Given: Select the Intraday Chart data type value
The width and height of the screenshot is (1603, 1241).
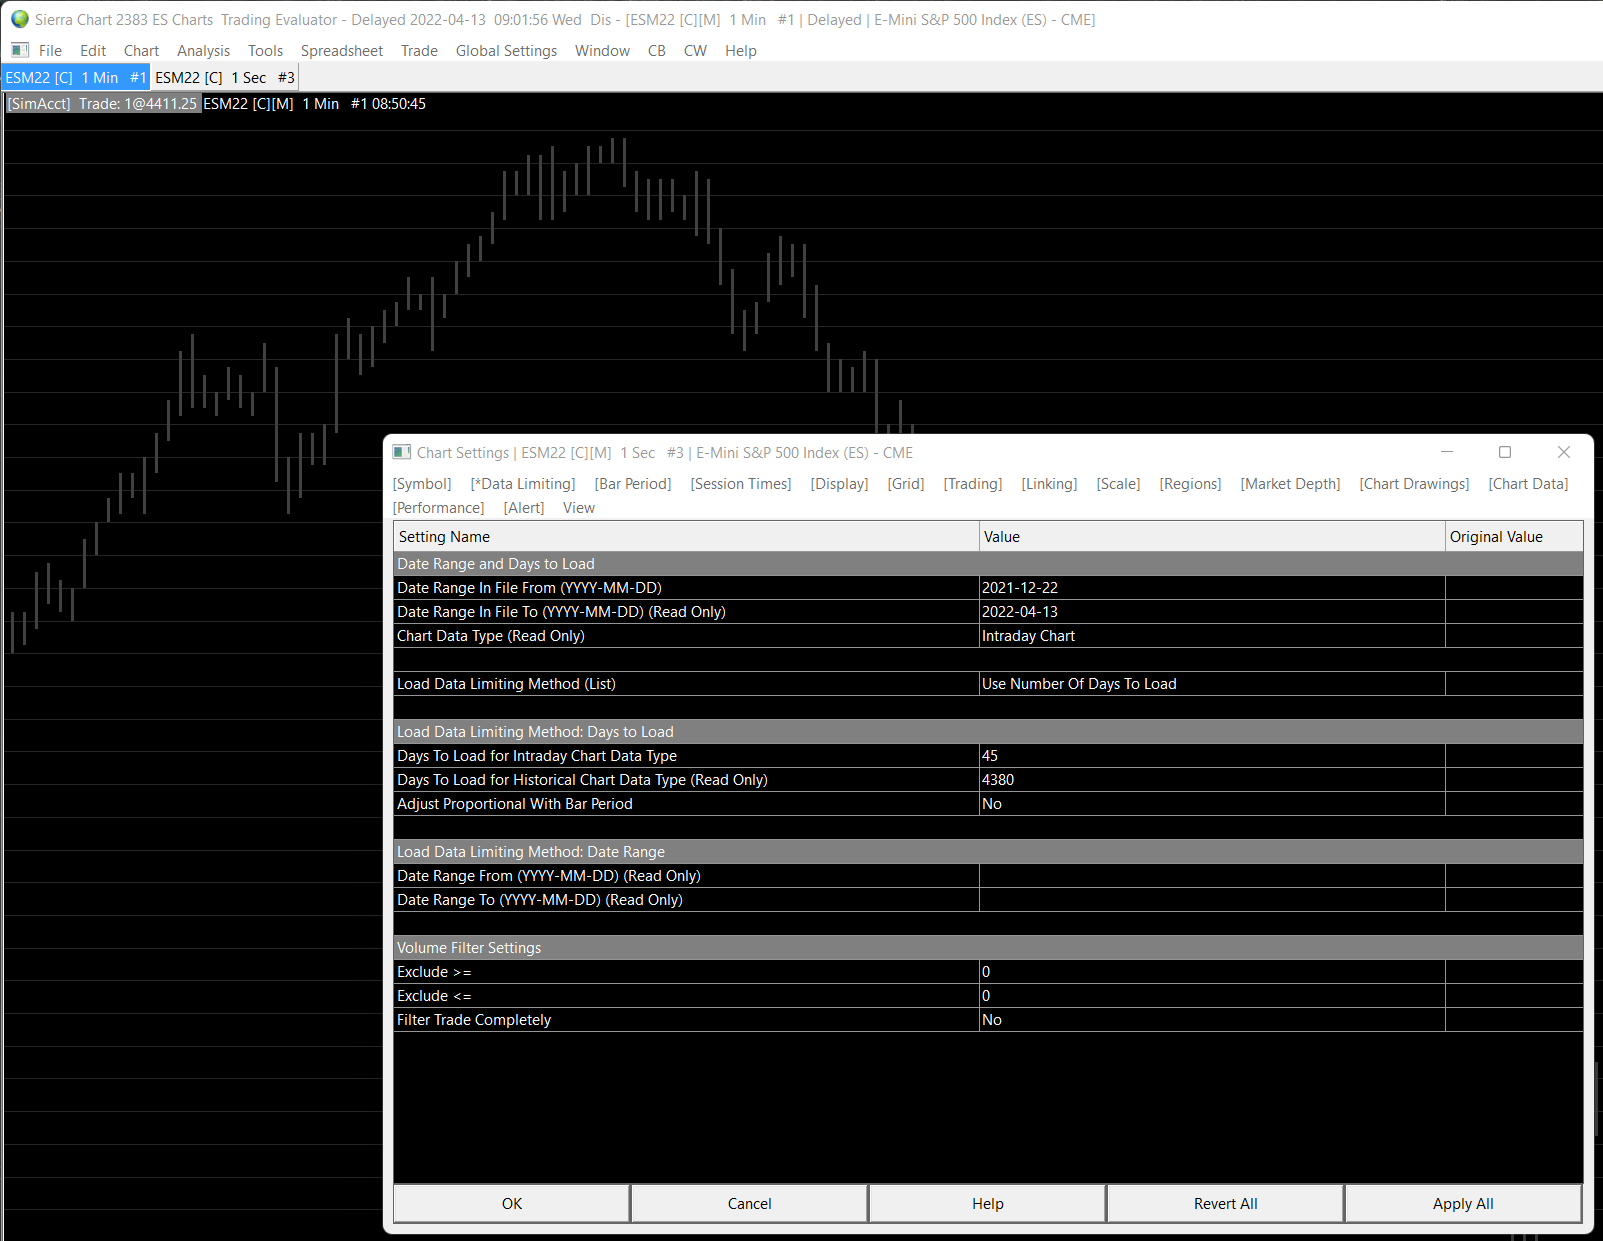Looking at the screenshot, I should pyautogui.click(x=1212, y=636).
